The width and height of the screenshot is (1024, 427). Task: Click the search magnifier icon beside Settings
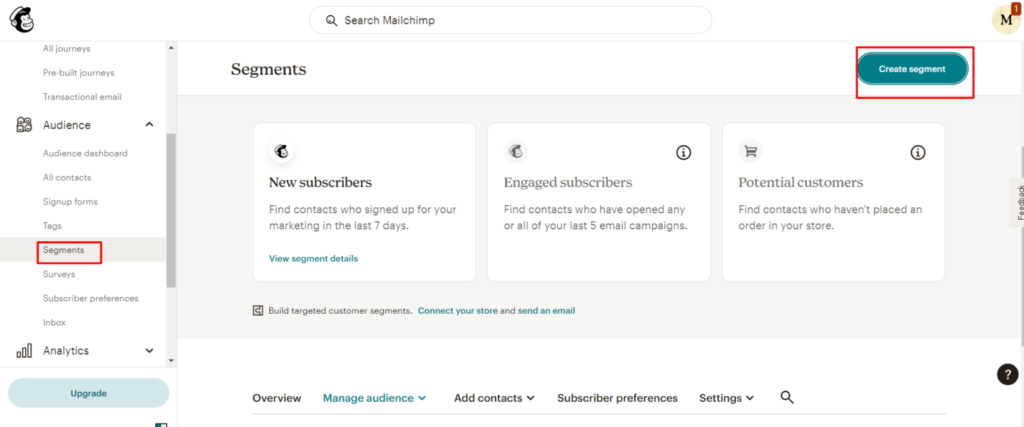[x=786, y=398]
